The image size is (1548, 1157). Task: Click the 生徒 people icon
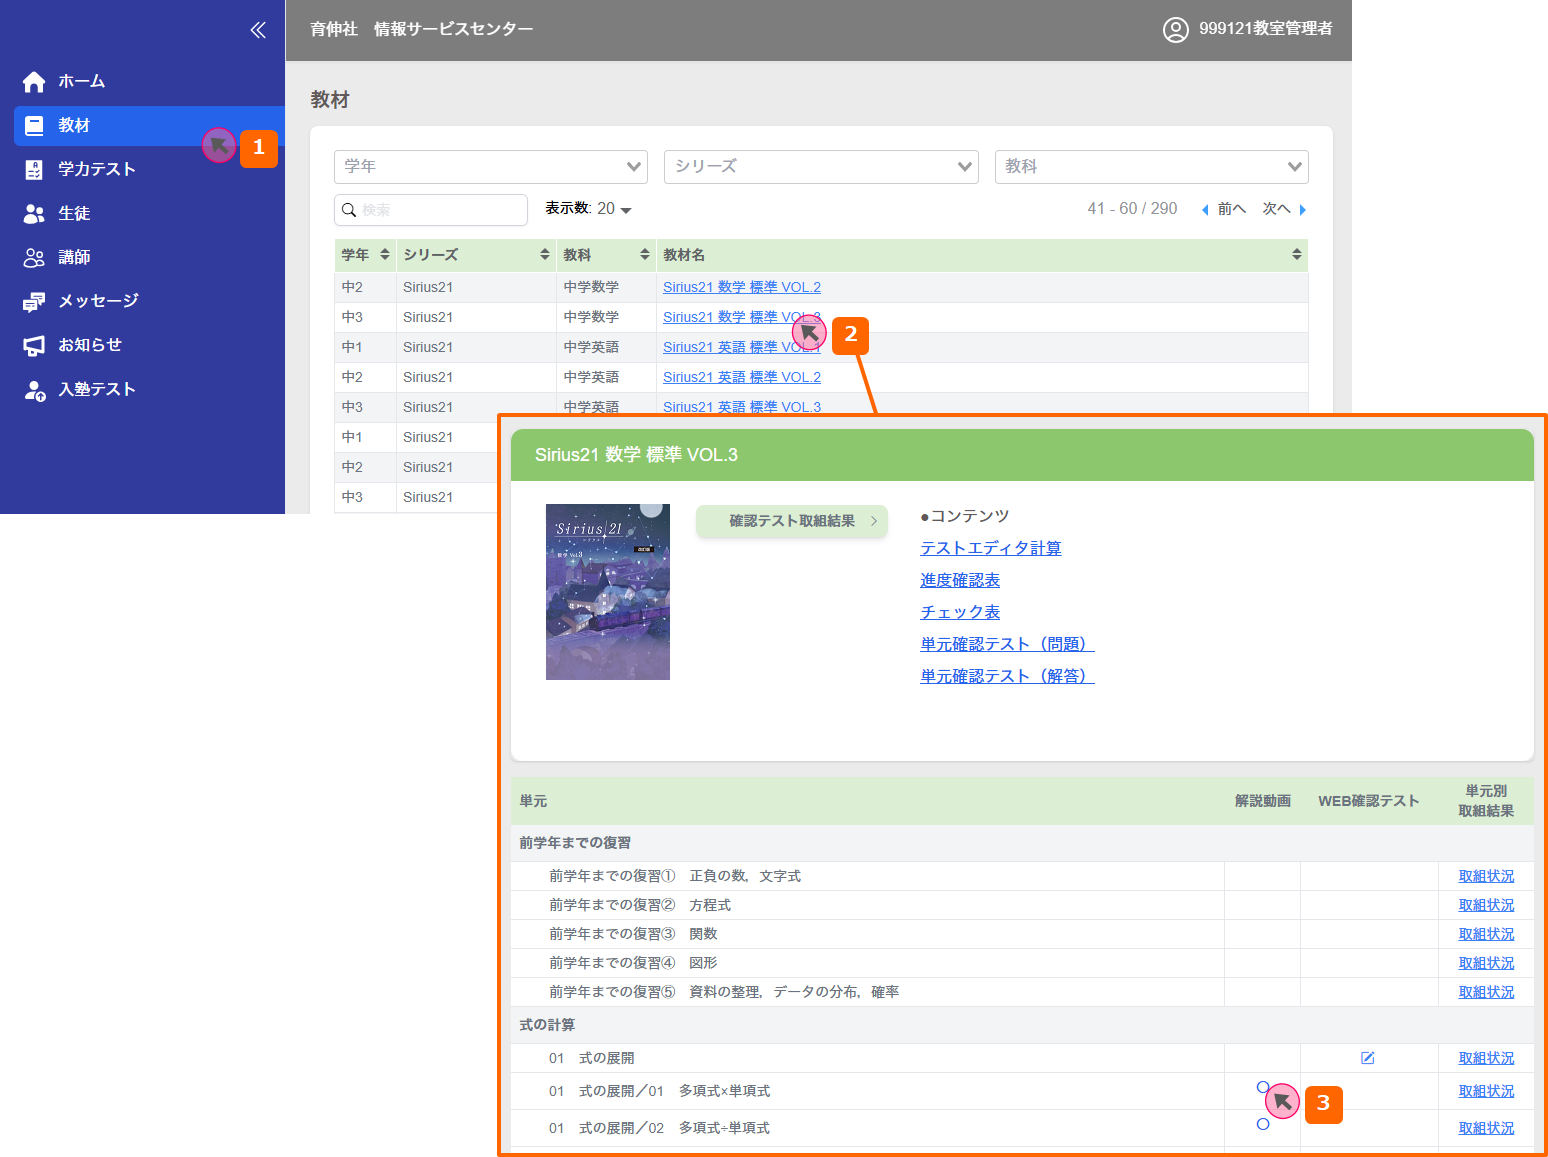tap(34, 214)
